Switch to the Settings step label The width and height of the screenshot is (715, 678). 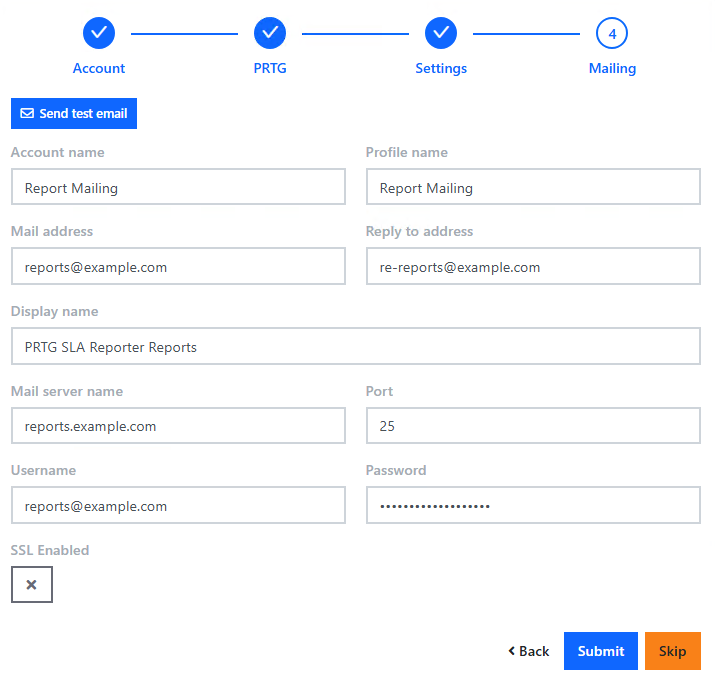[441, 68]
